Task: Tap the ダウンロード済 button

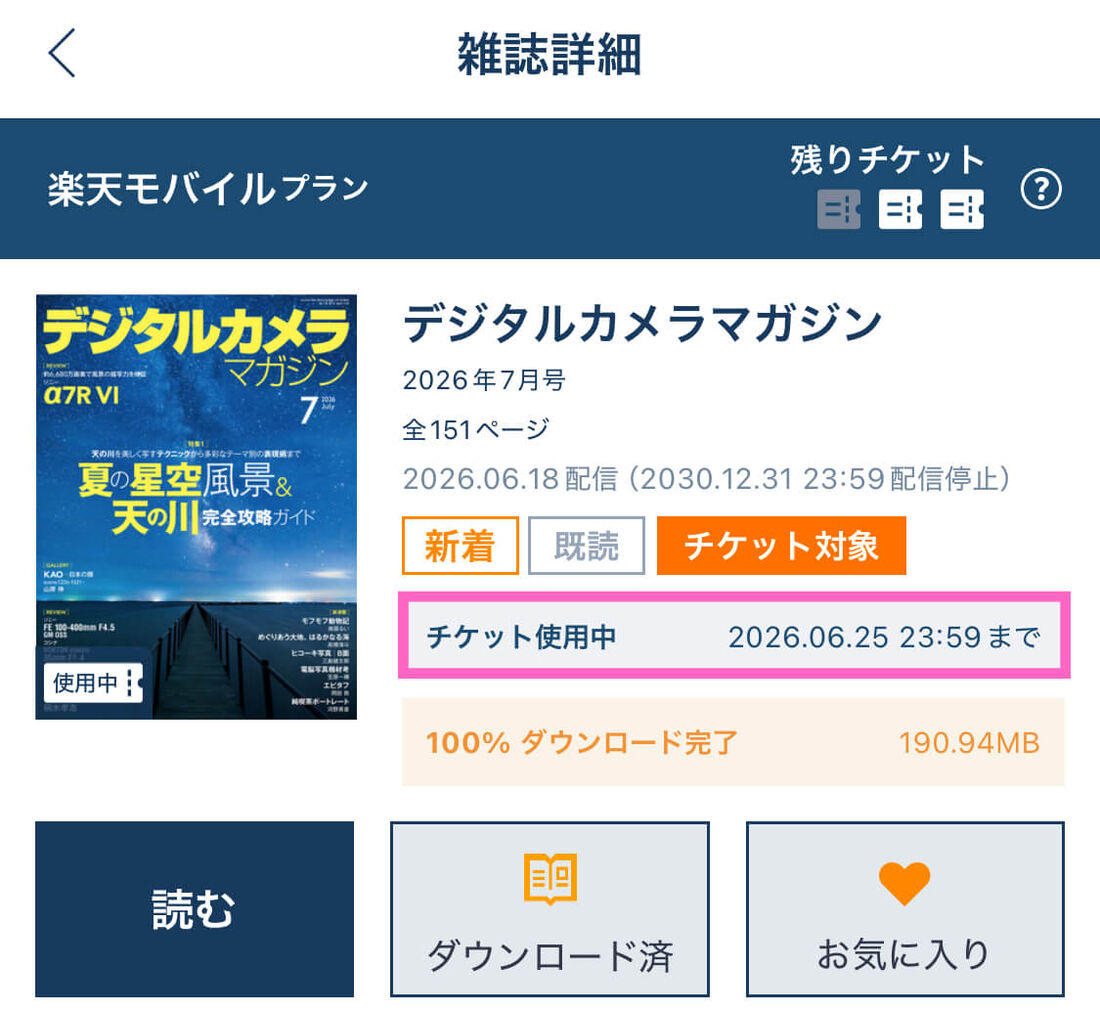Action: pos(550,909)
